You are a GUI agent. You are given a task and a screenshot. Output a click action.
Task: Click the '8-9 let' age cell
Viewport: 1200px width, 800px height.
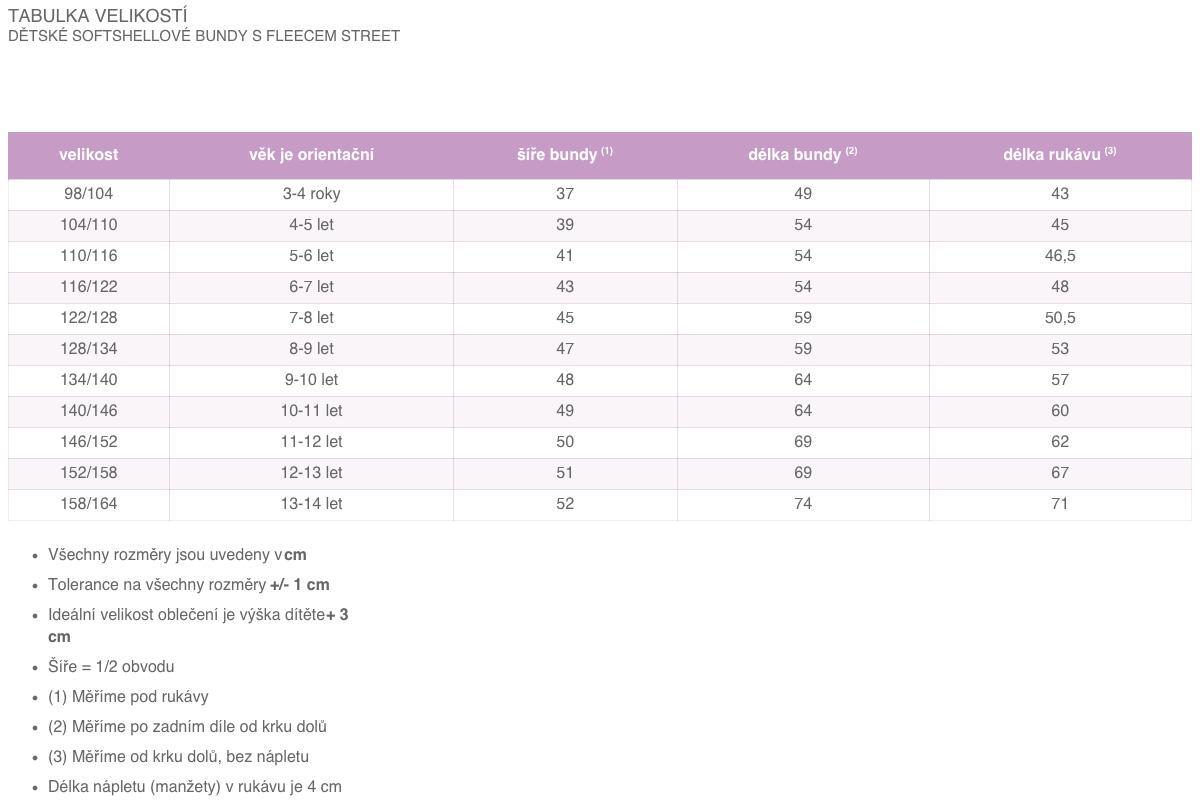312,349
